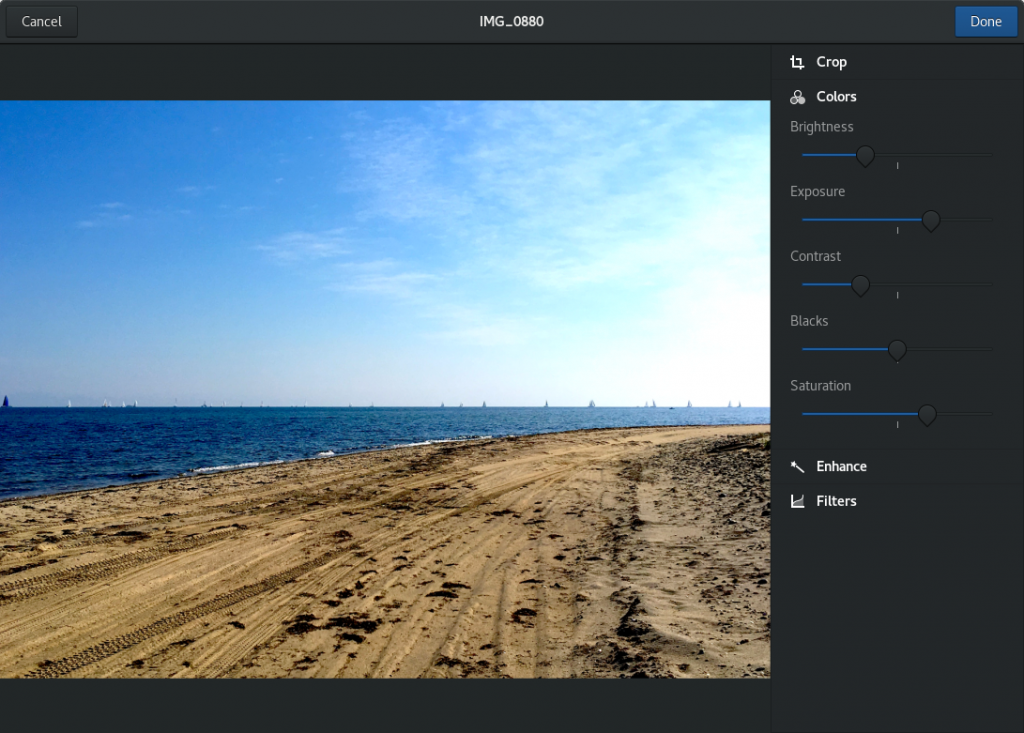Click the Saturation slider knob
The width and height of the screenshot is (1024, 733).
[x=927, y=414]
